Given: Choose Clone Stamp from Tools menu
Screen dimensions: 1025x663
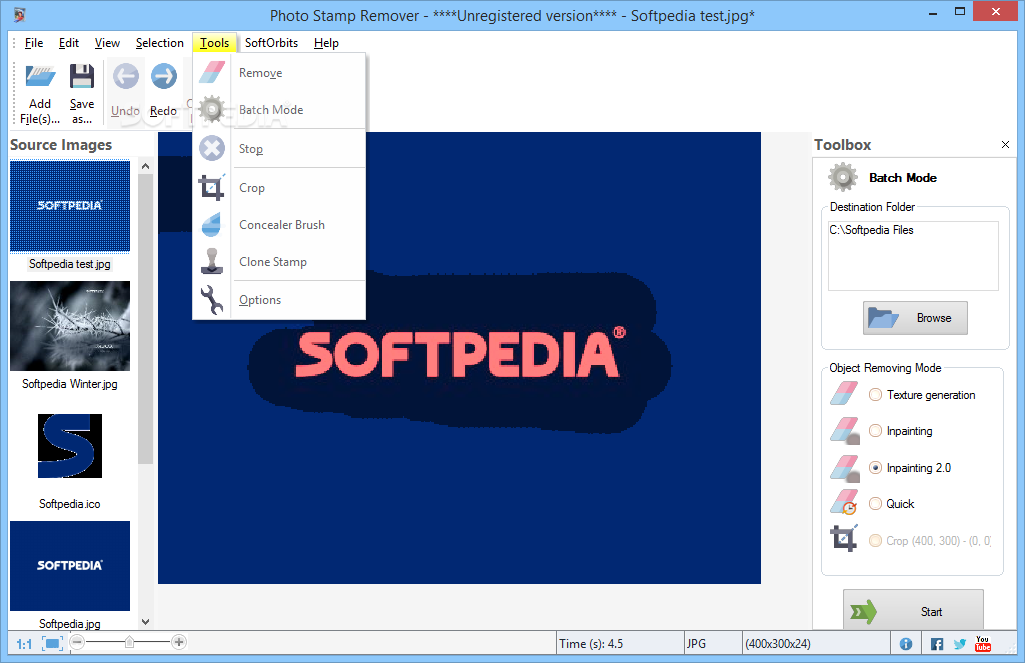Looking at the screenshot, I should [279, 262].
